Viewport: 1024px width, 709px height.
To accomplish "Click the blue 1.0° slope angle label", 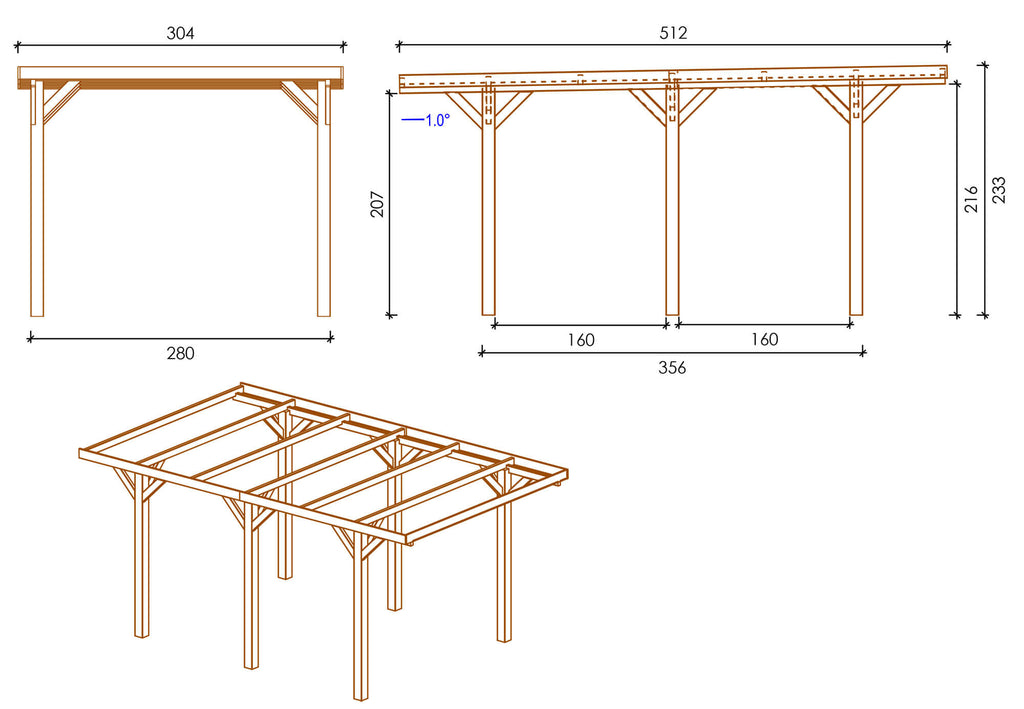I will tap(436, 120).
